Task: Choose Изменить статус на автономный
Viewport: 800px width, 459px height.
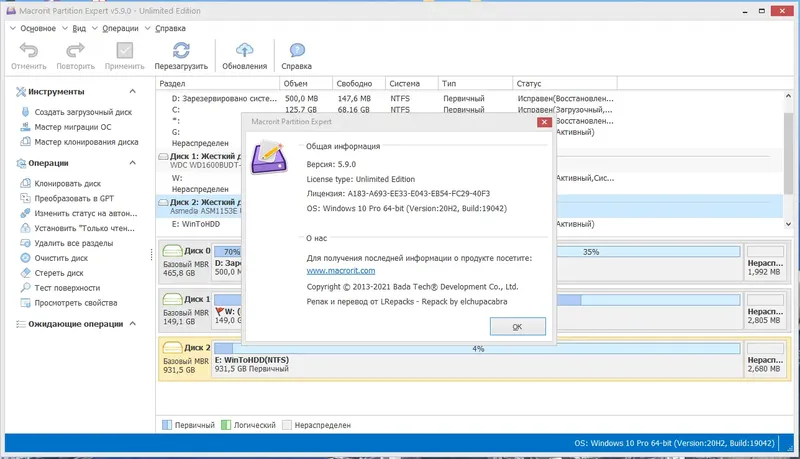Action: click(85, 213)
